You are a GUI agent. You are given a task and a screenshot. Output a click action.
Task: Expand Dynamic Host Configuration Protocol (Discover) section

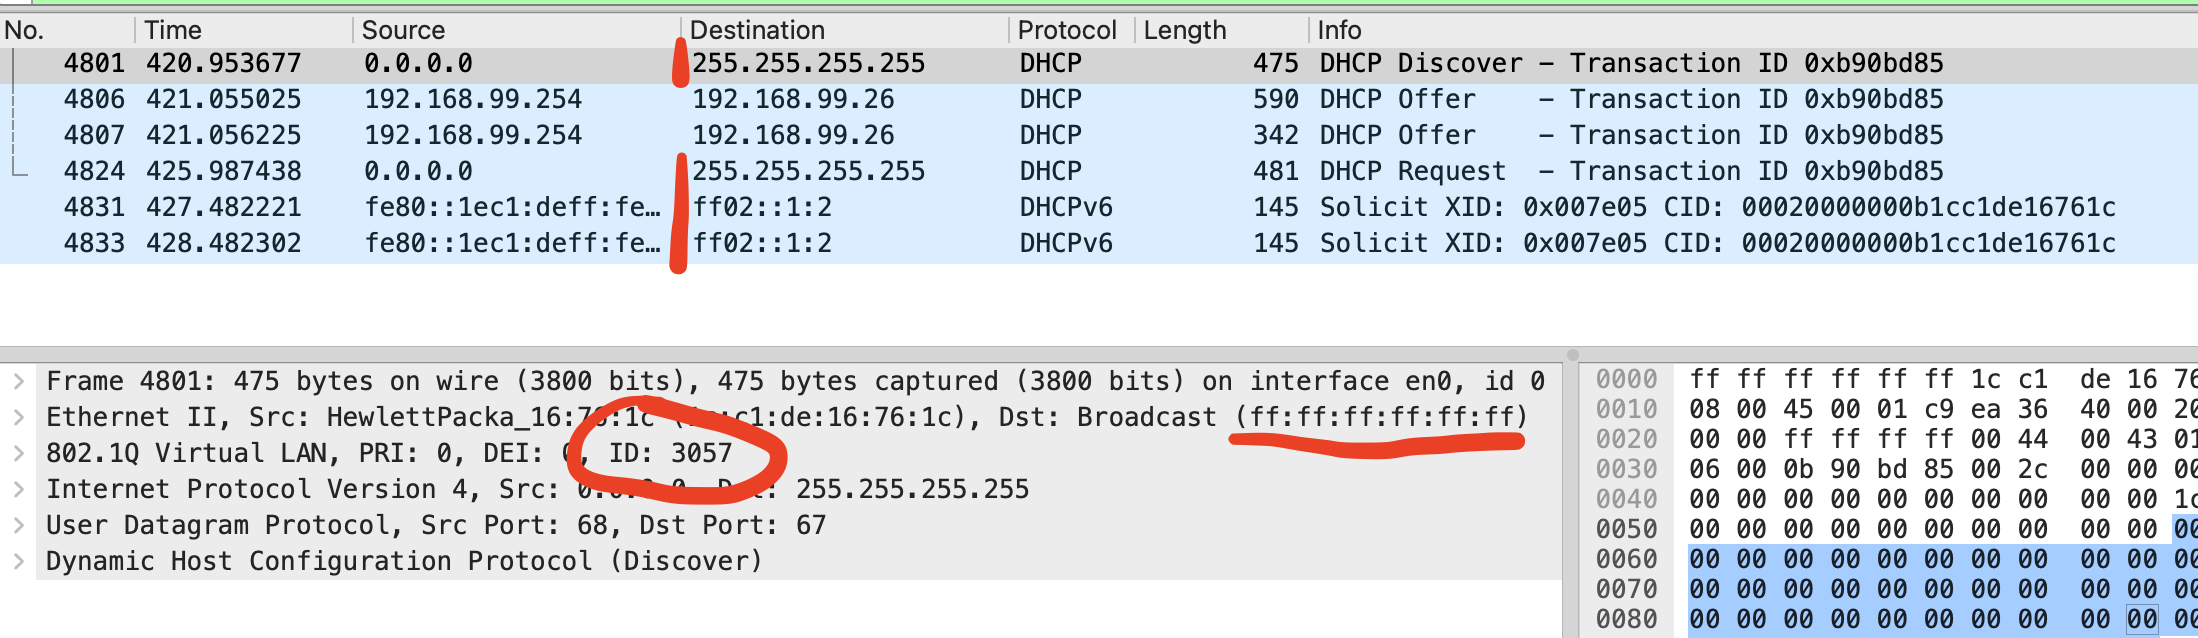click(x=19, y=561)
